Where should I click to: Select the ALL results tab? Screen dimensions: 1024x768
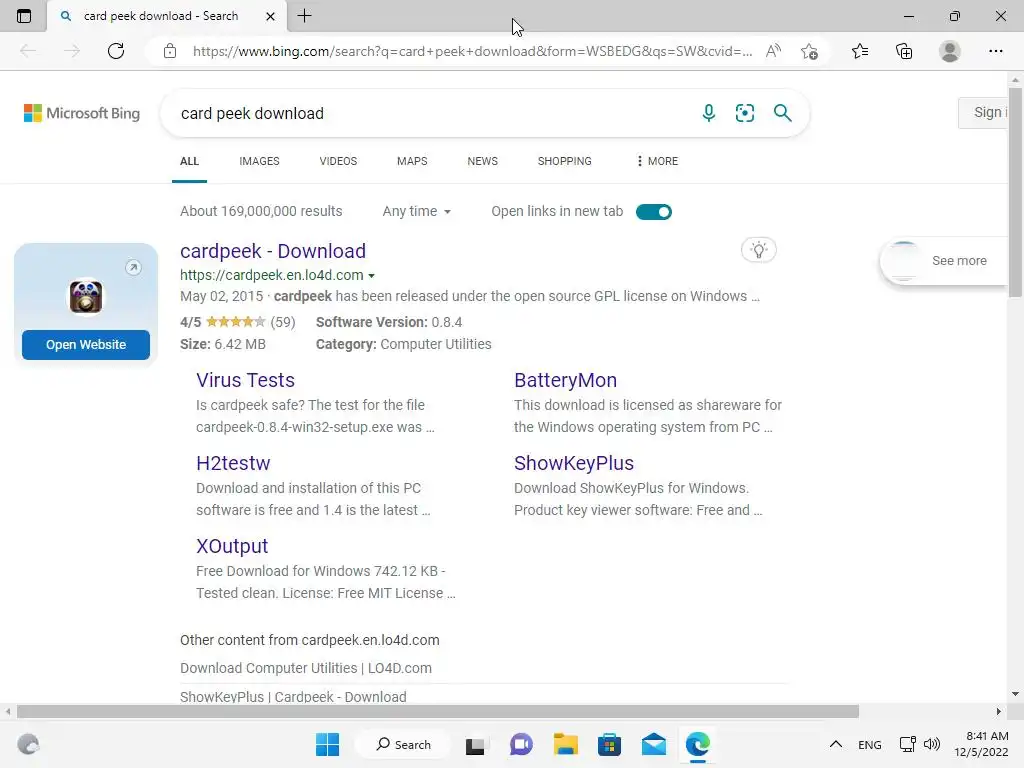[189, 161]
